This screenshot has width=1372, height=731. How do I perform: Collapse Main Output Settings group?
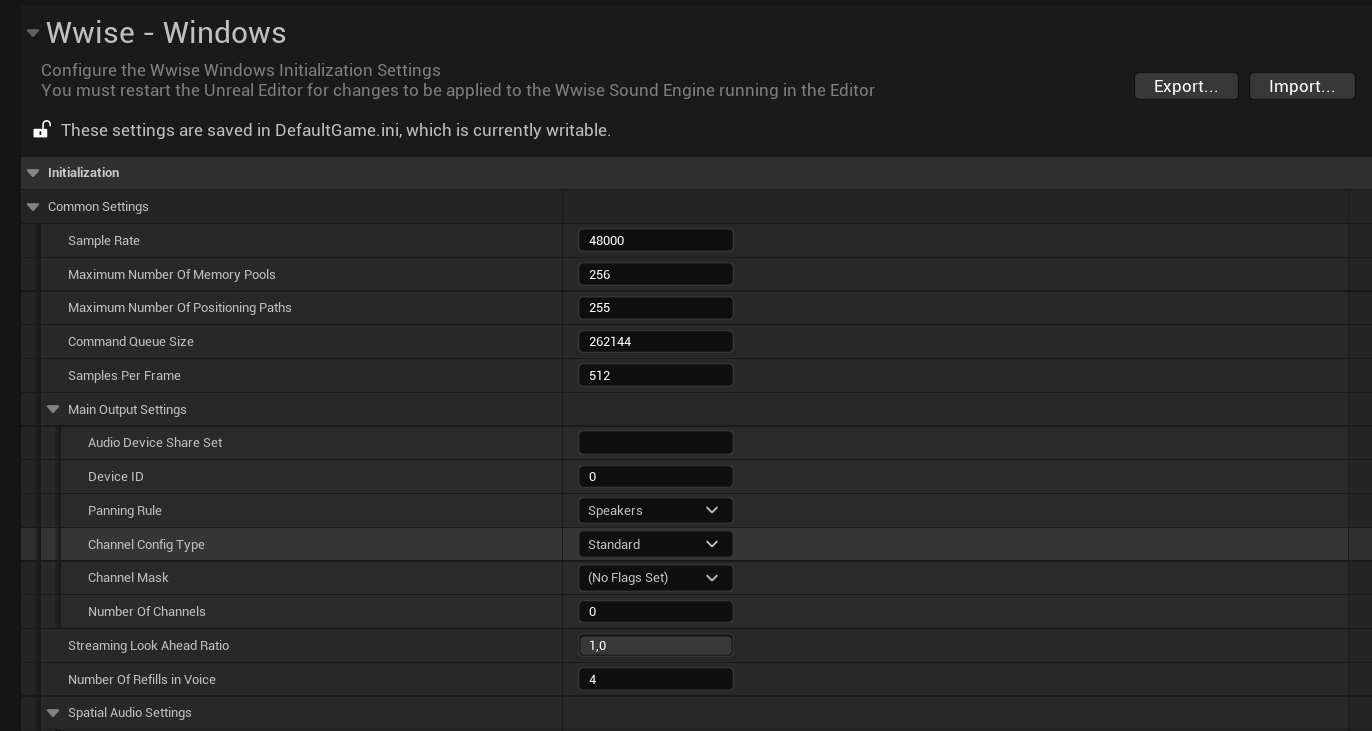pyautogui.click(x=53, y=409)
